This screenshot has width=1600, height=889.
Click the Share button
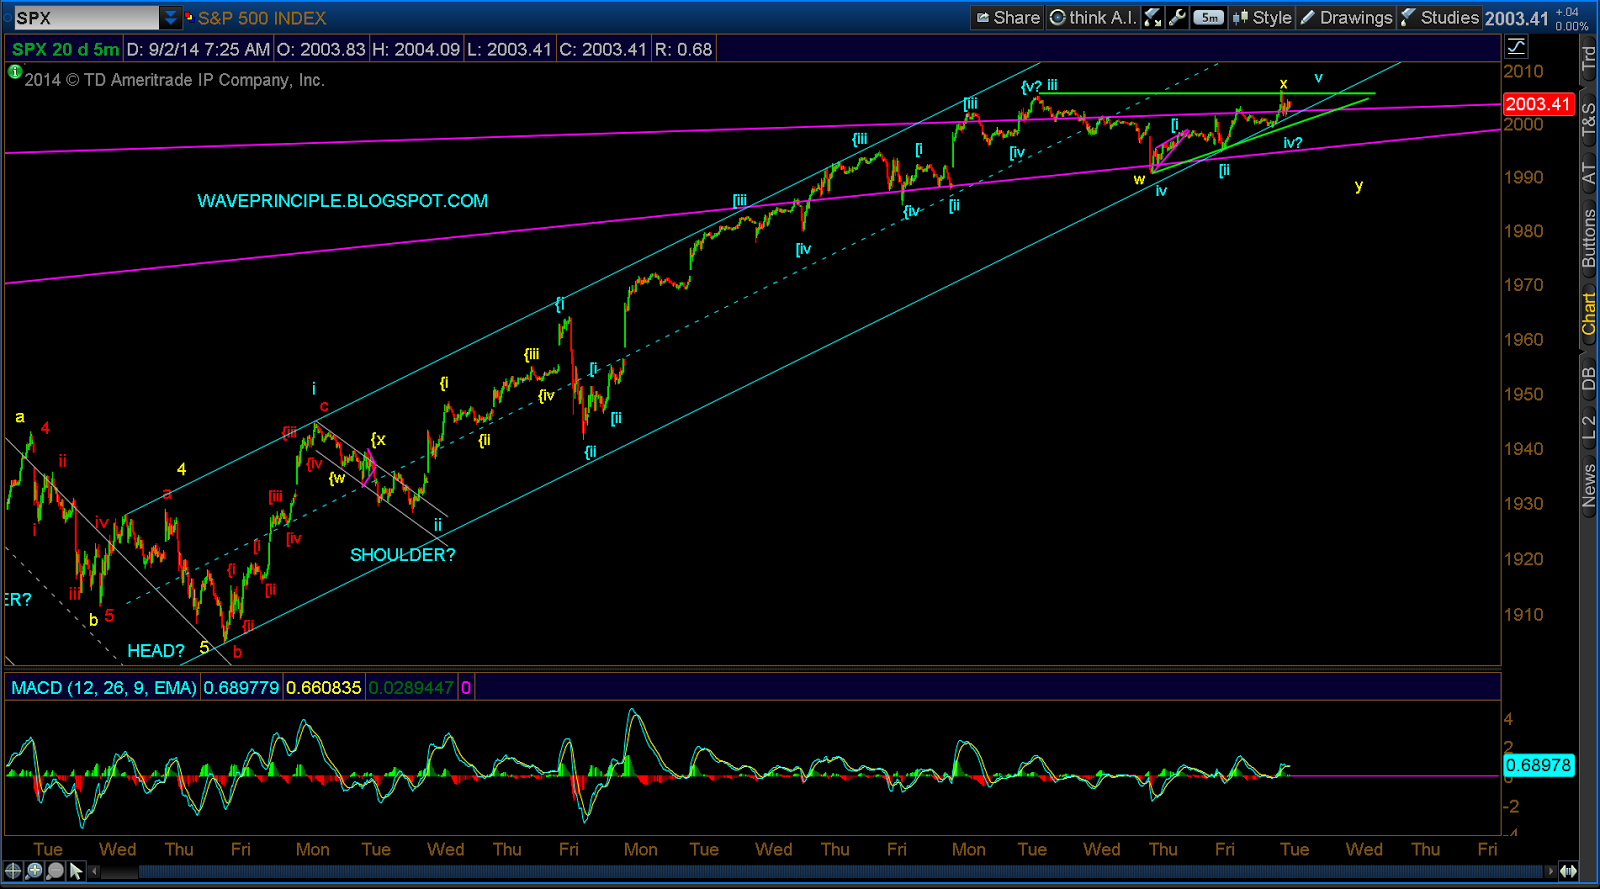click(1007, 17)
